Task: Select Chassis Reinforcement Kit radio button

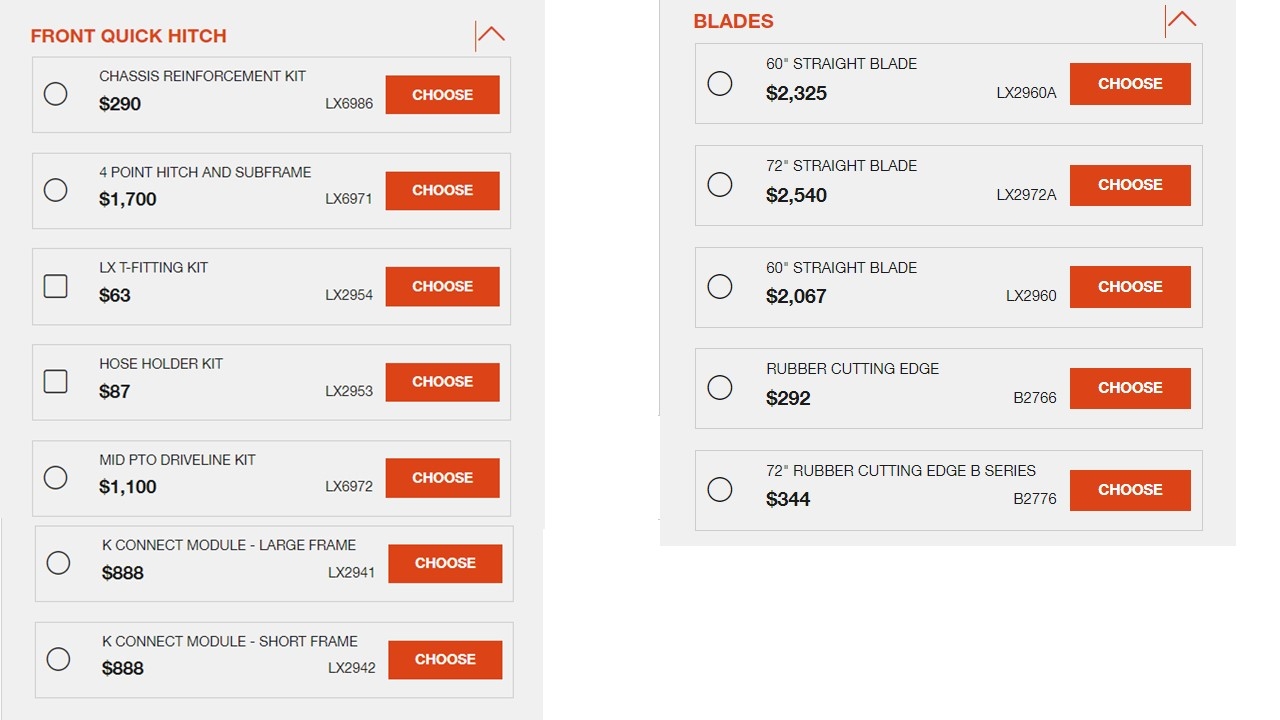Action: [x=56, y=94]
